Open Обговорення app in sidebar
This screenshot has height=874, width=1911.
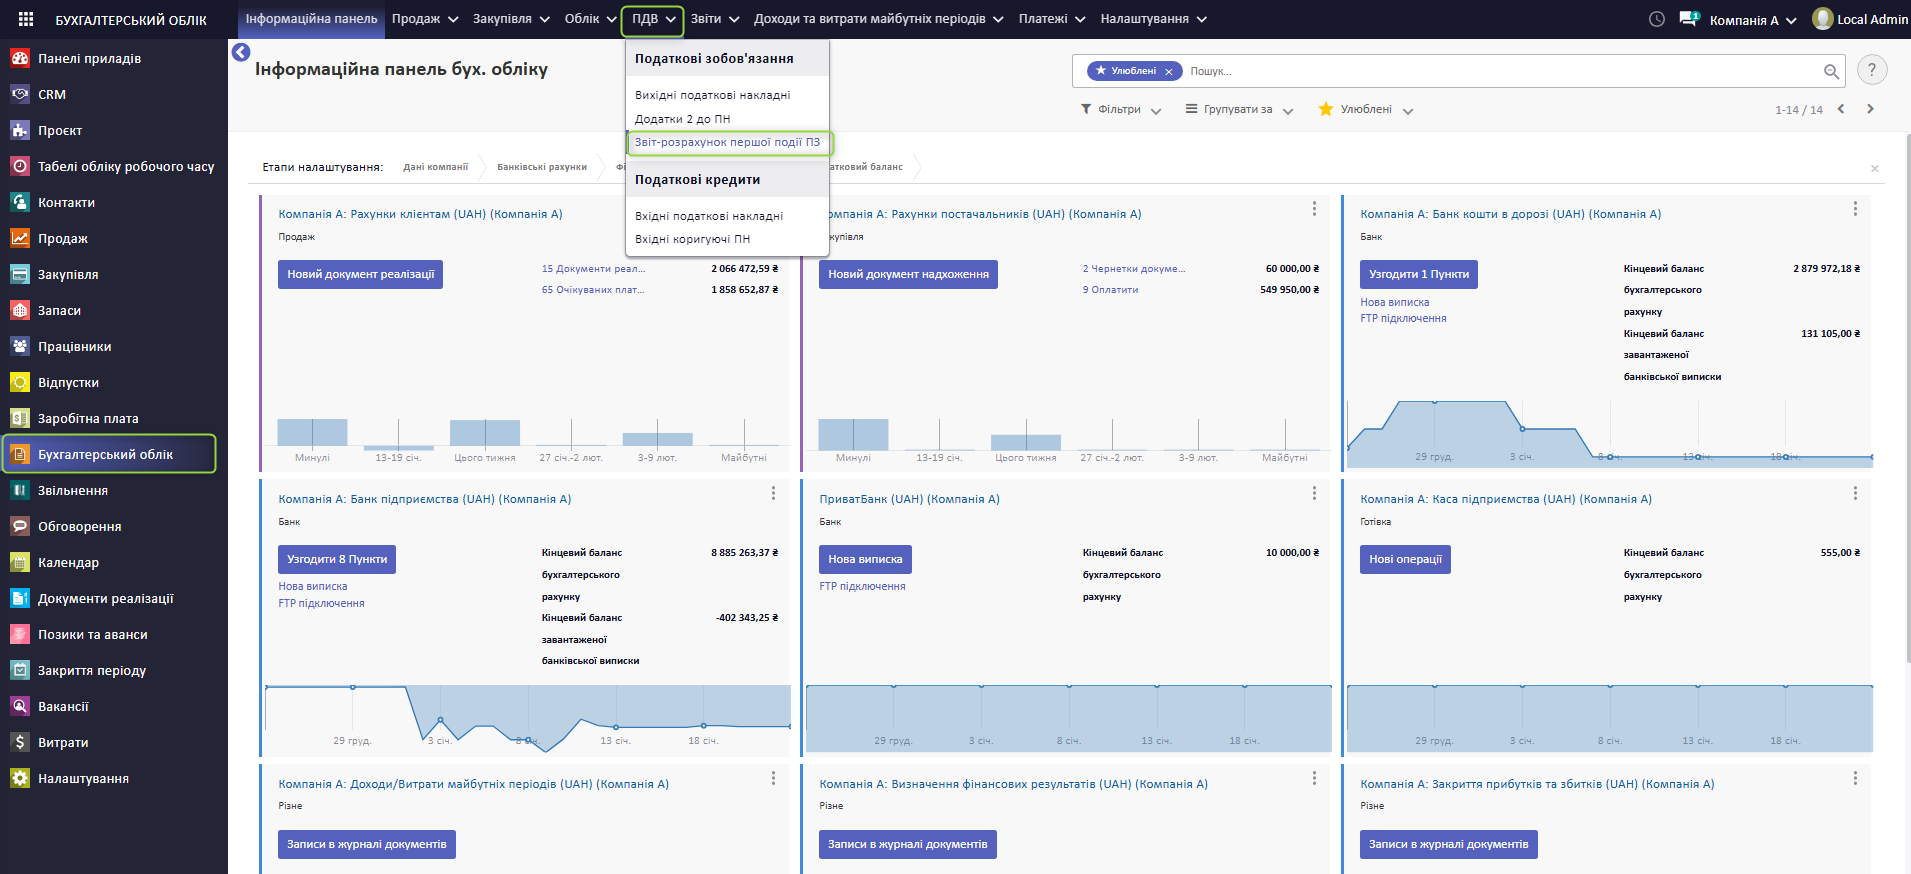click(x=80, y=526)
